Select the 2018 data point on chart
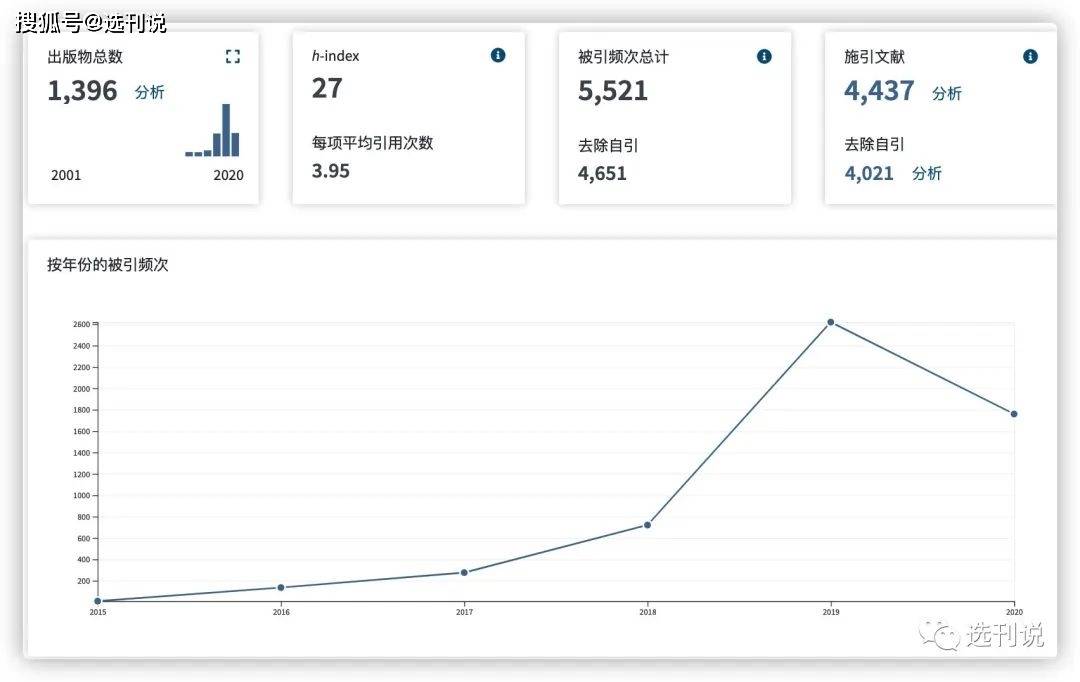1080x682 pixels. [x=647, y=525]
